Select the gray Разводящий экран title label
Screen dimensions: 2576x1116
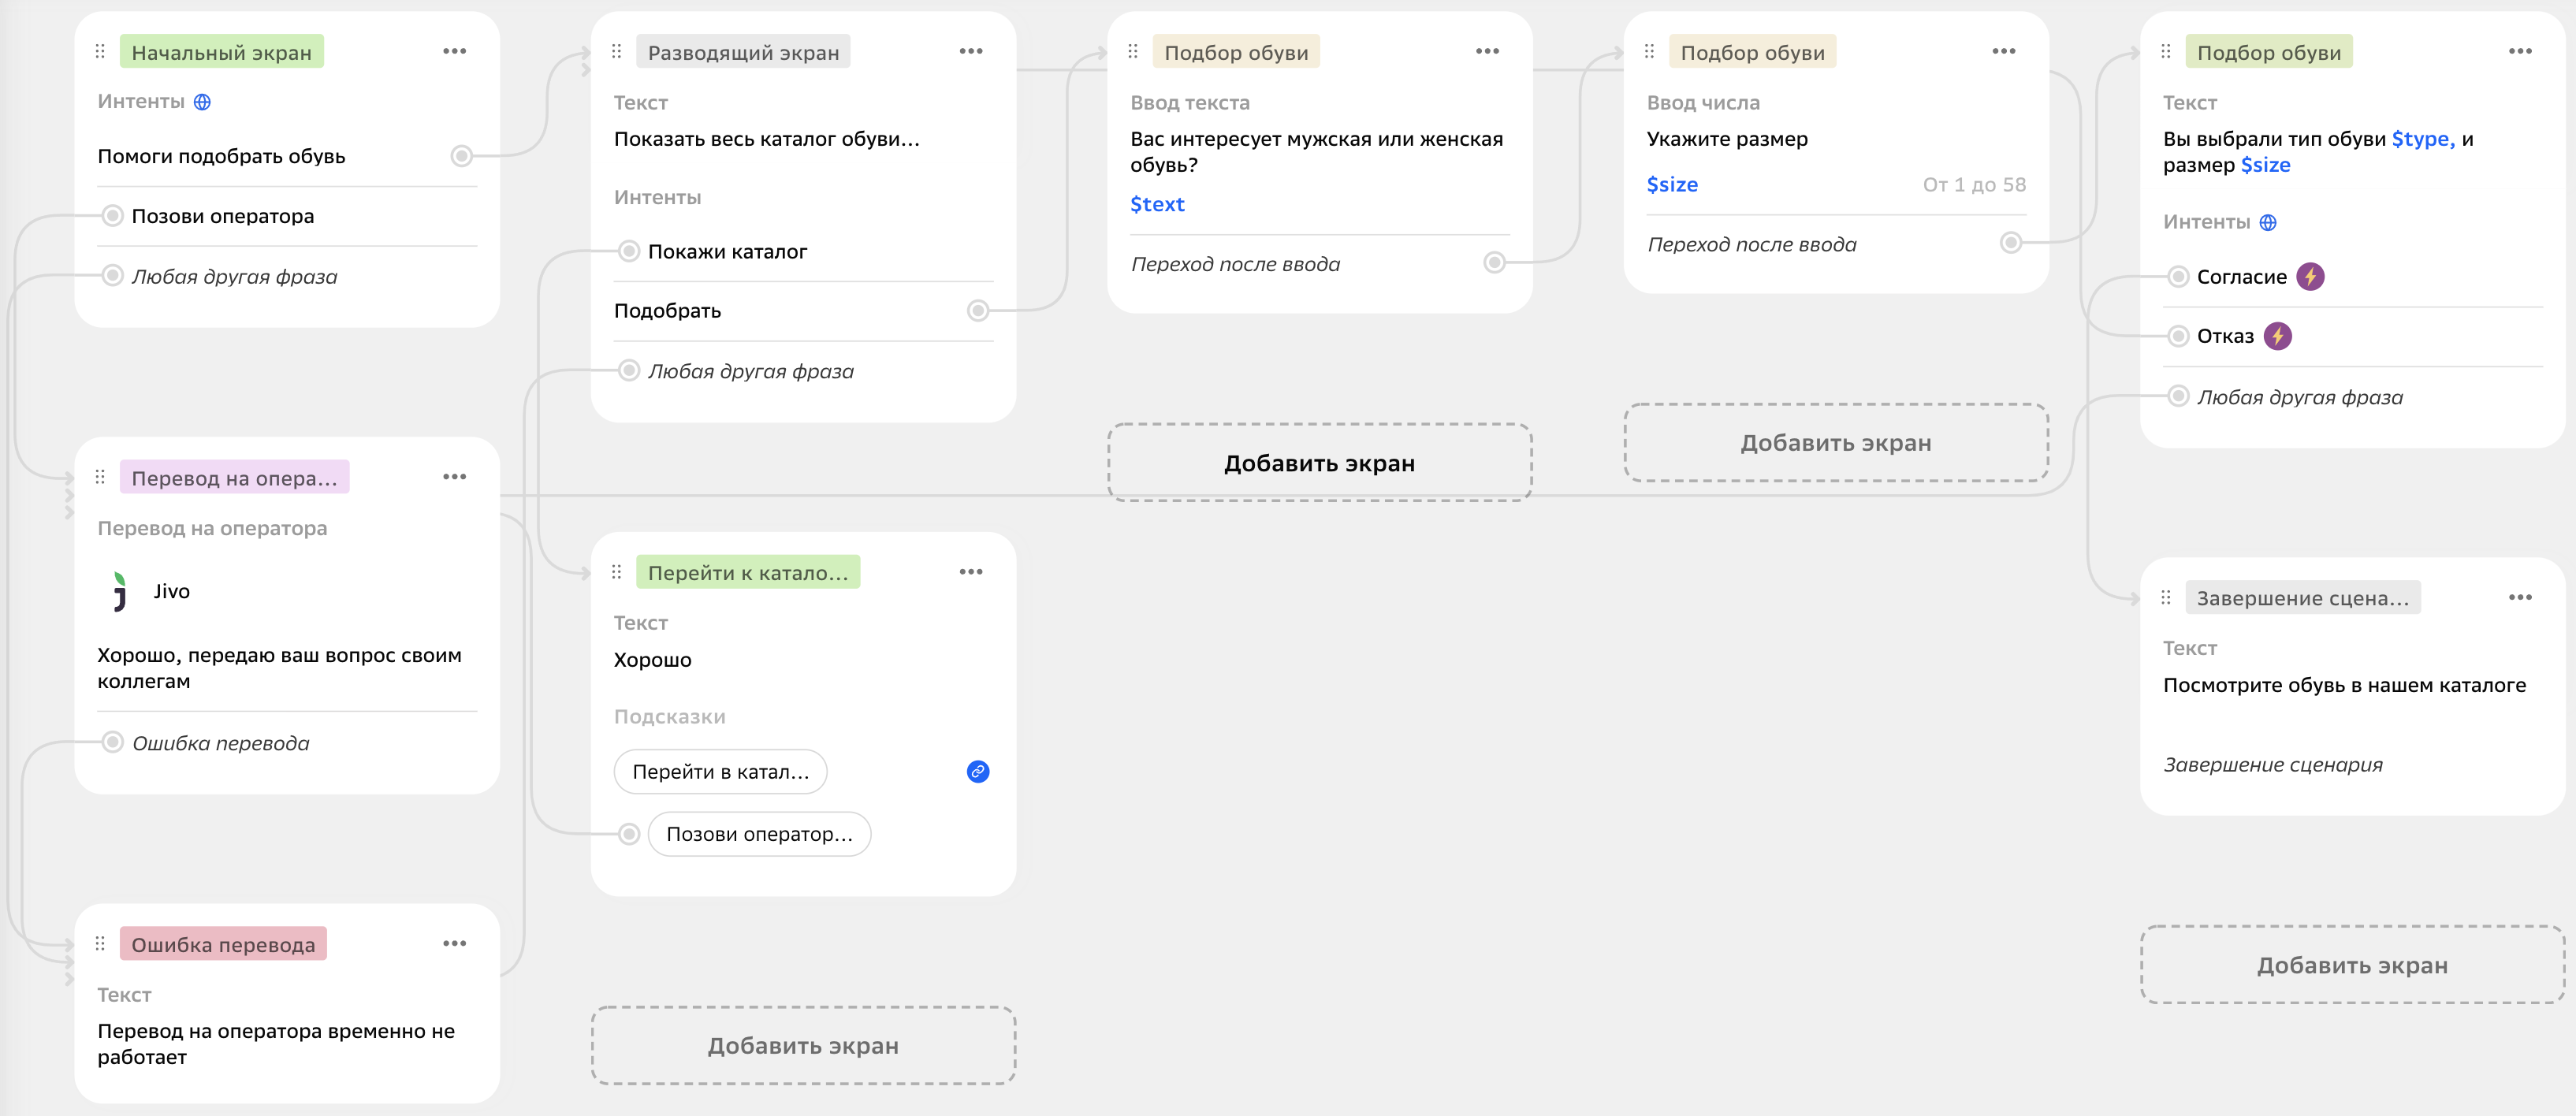(743, 52)
